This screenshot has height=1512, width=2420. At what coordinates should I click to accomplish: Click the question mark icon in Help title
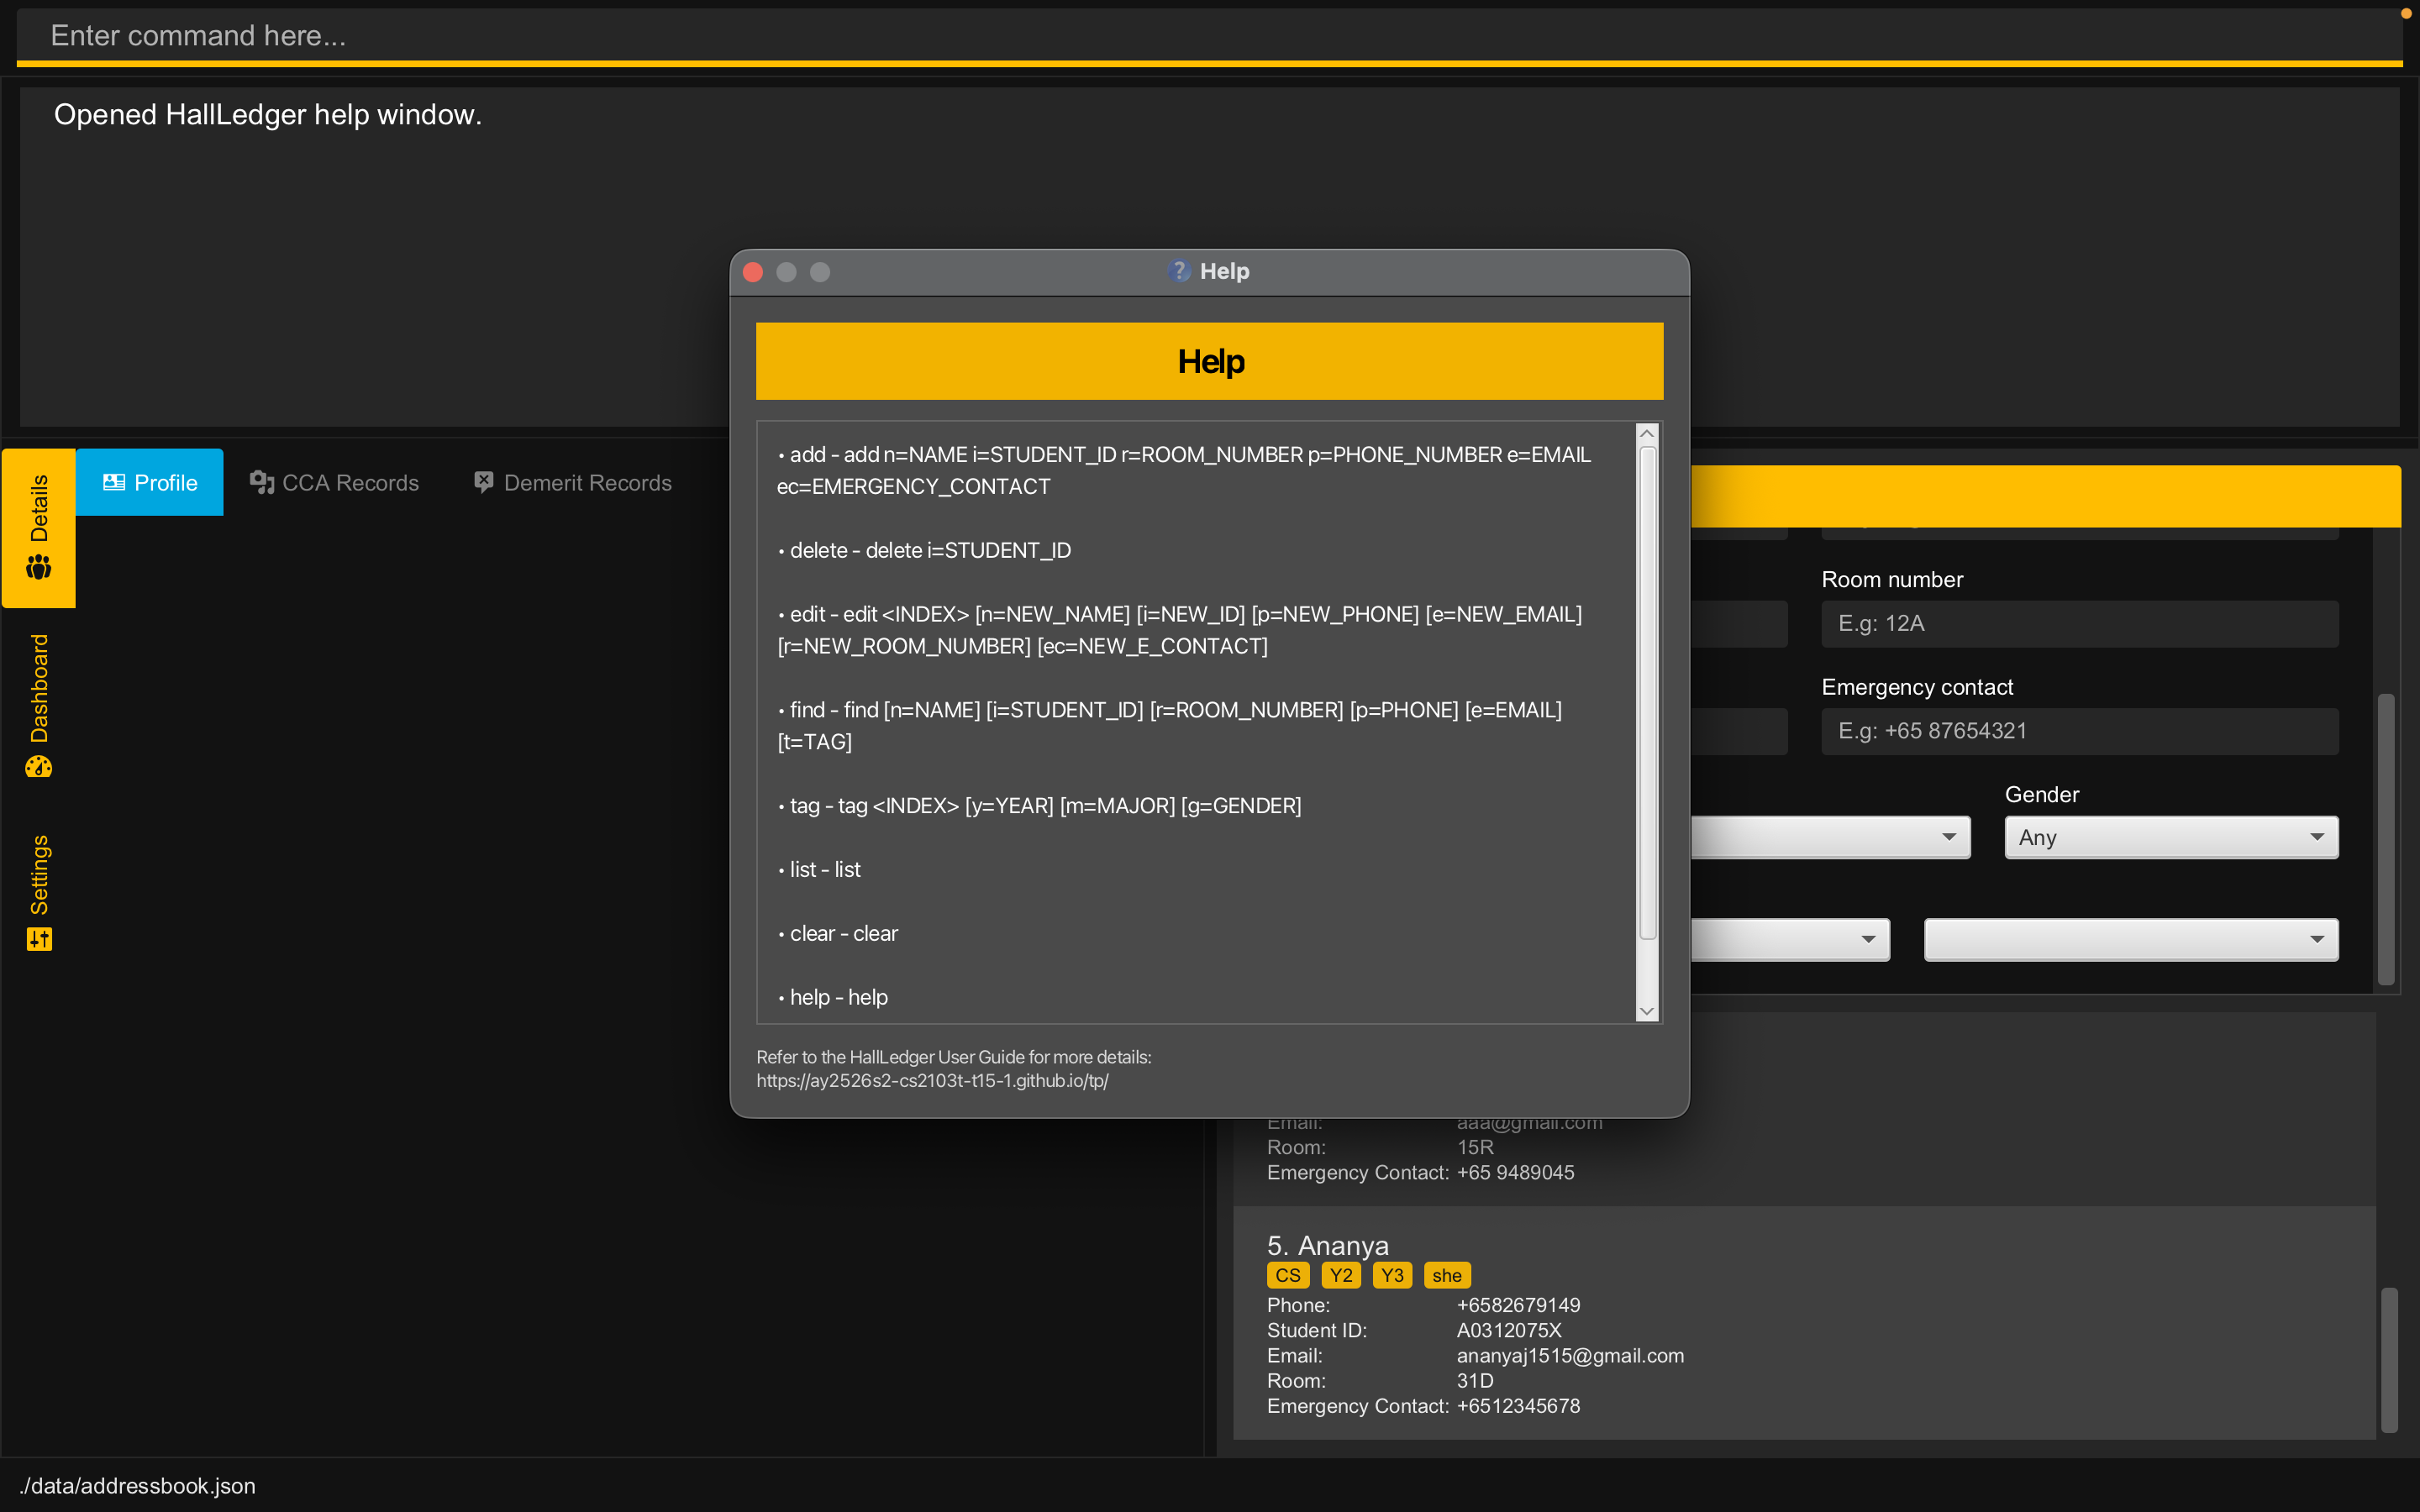point(1179,271)
